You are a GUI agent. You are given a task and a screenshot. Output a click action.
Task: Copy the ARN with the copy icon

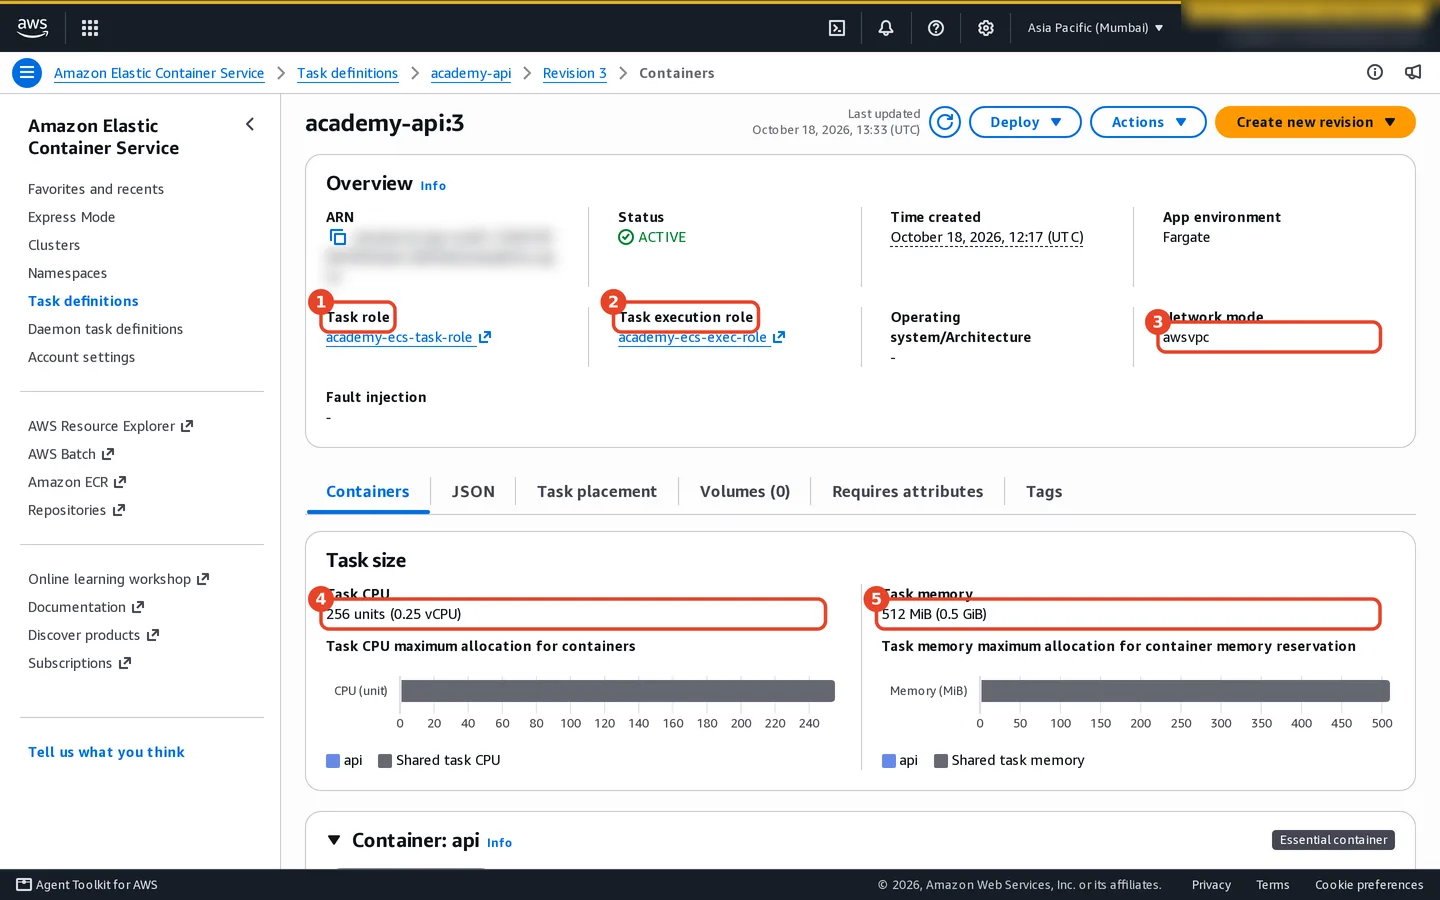click(x=338, y=237)
